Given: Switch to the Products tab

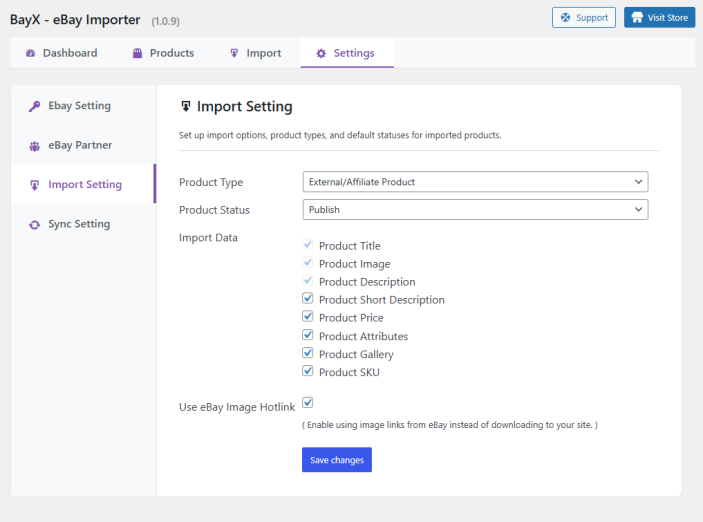Looking at the screenshot, I should point(163,53).
